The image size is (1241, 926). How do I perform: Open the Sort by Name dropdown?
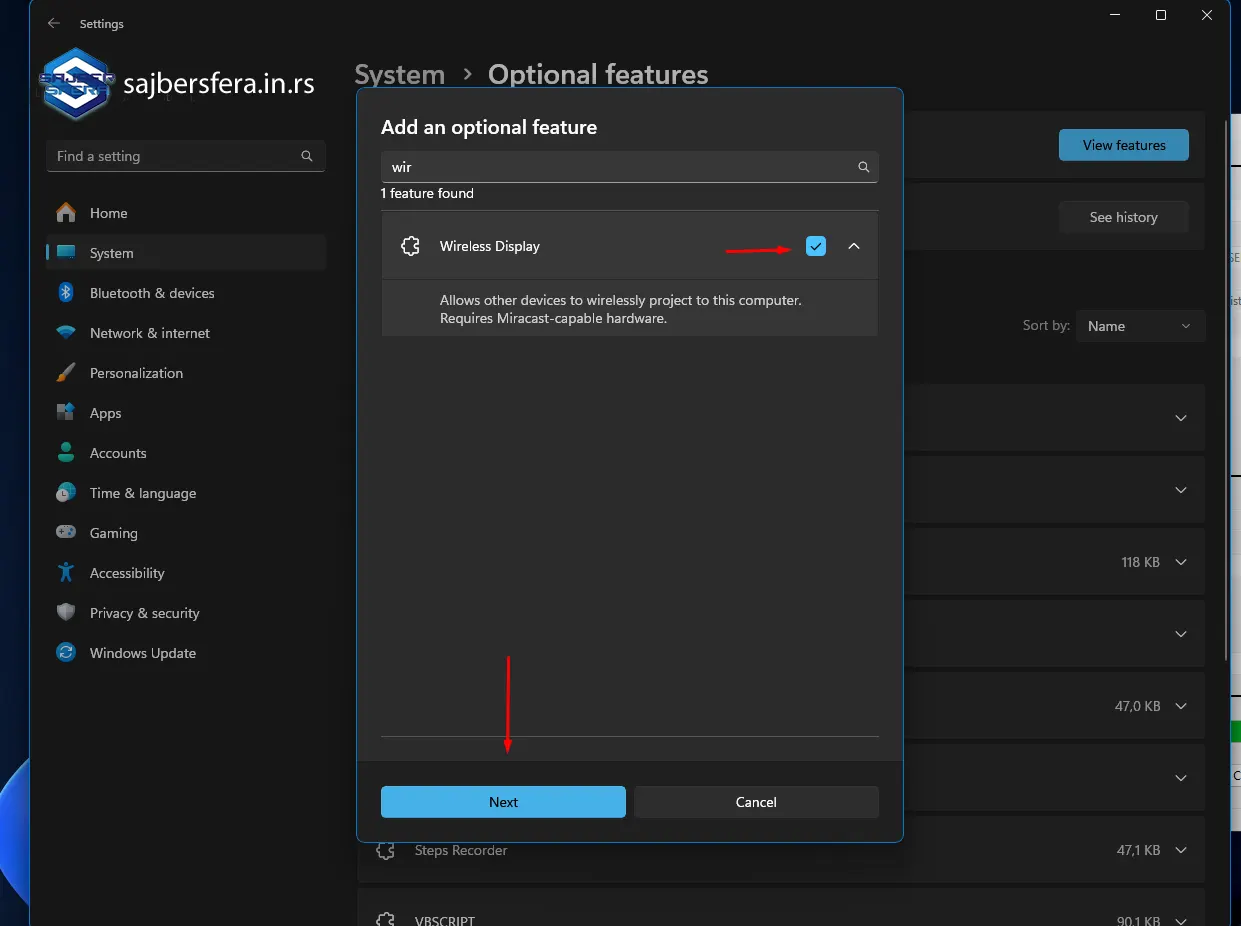pos(1140,326)
